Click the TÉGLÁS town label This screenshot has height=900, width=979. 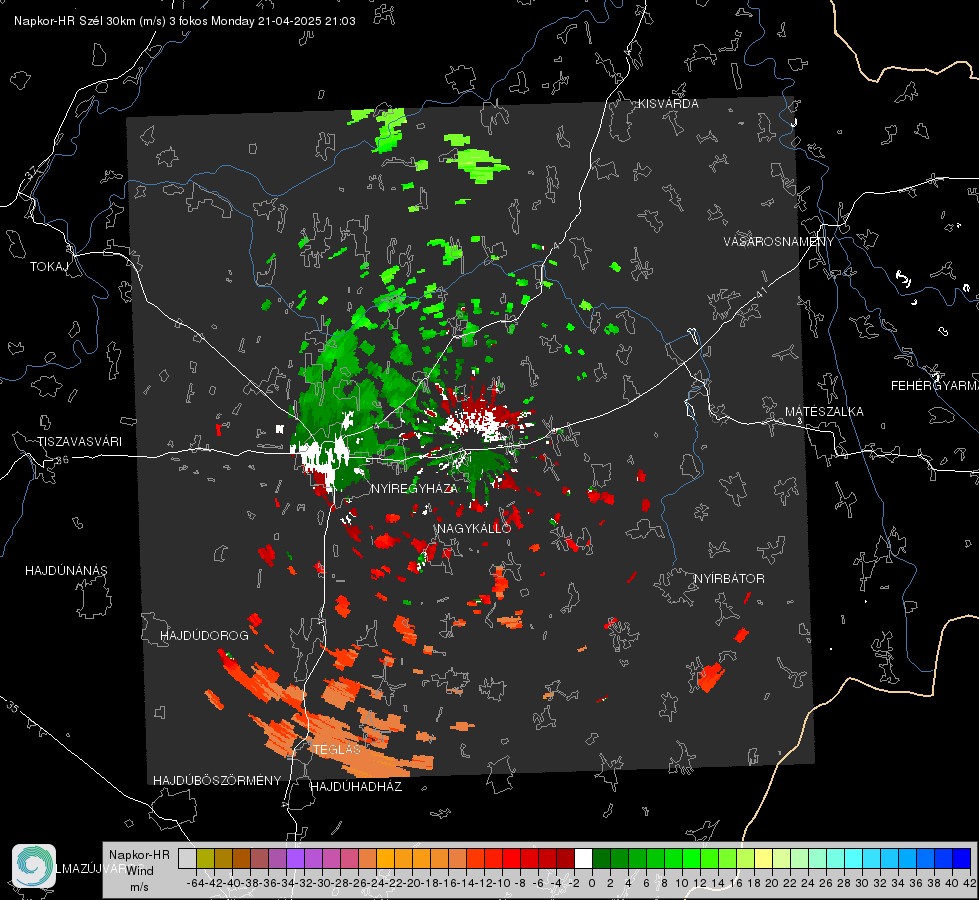click(x=337, y=749)
